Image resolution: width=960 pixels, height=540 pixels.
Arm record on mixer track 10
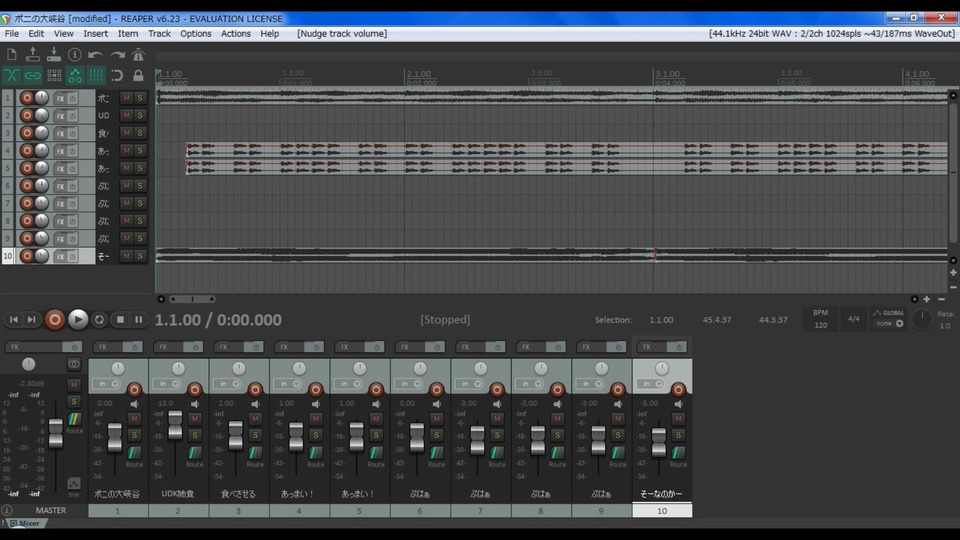[678, 389]
